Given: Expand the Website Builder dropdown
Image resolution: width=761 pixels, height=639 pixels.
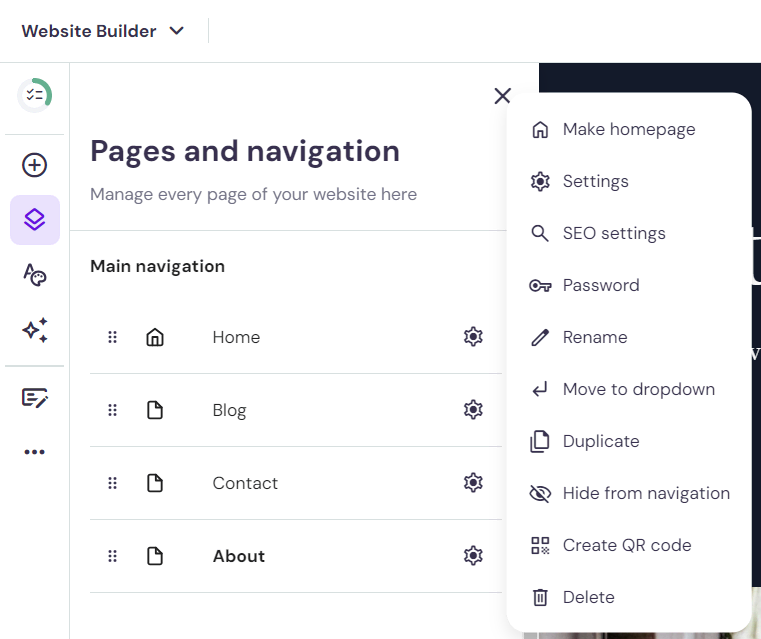Looking at the screenshot, I should (x=103, y=31).
